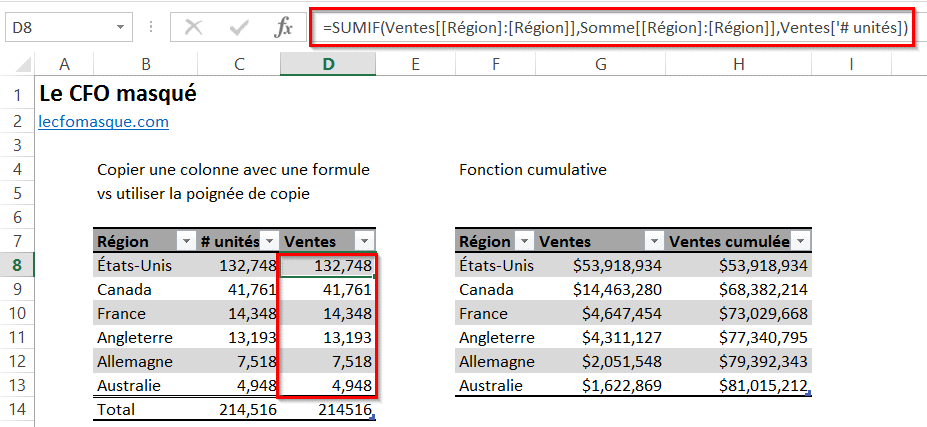
Task: Click the vertical dots handle beside Name Box
Action: [151, 27]
